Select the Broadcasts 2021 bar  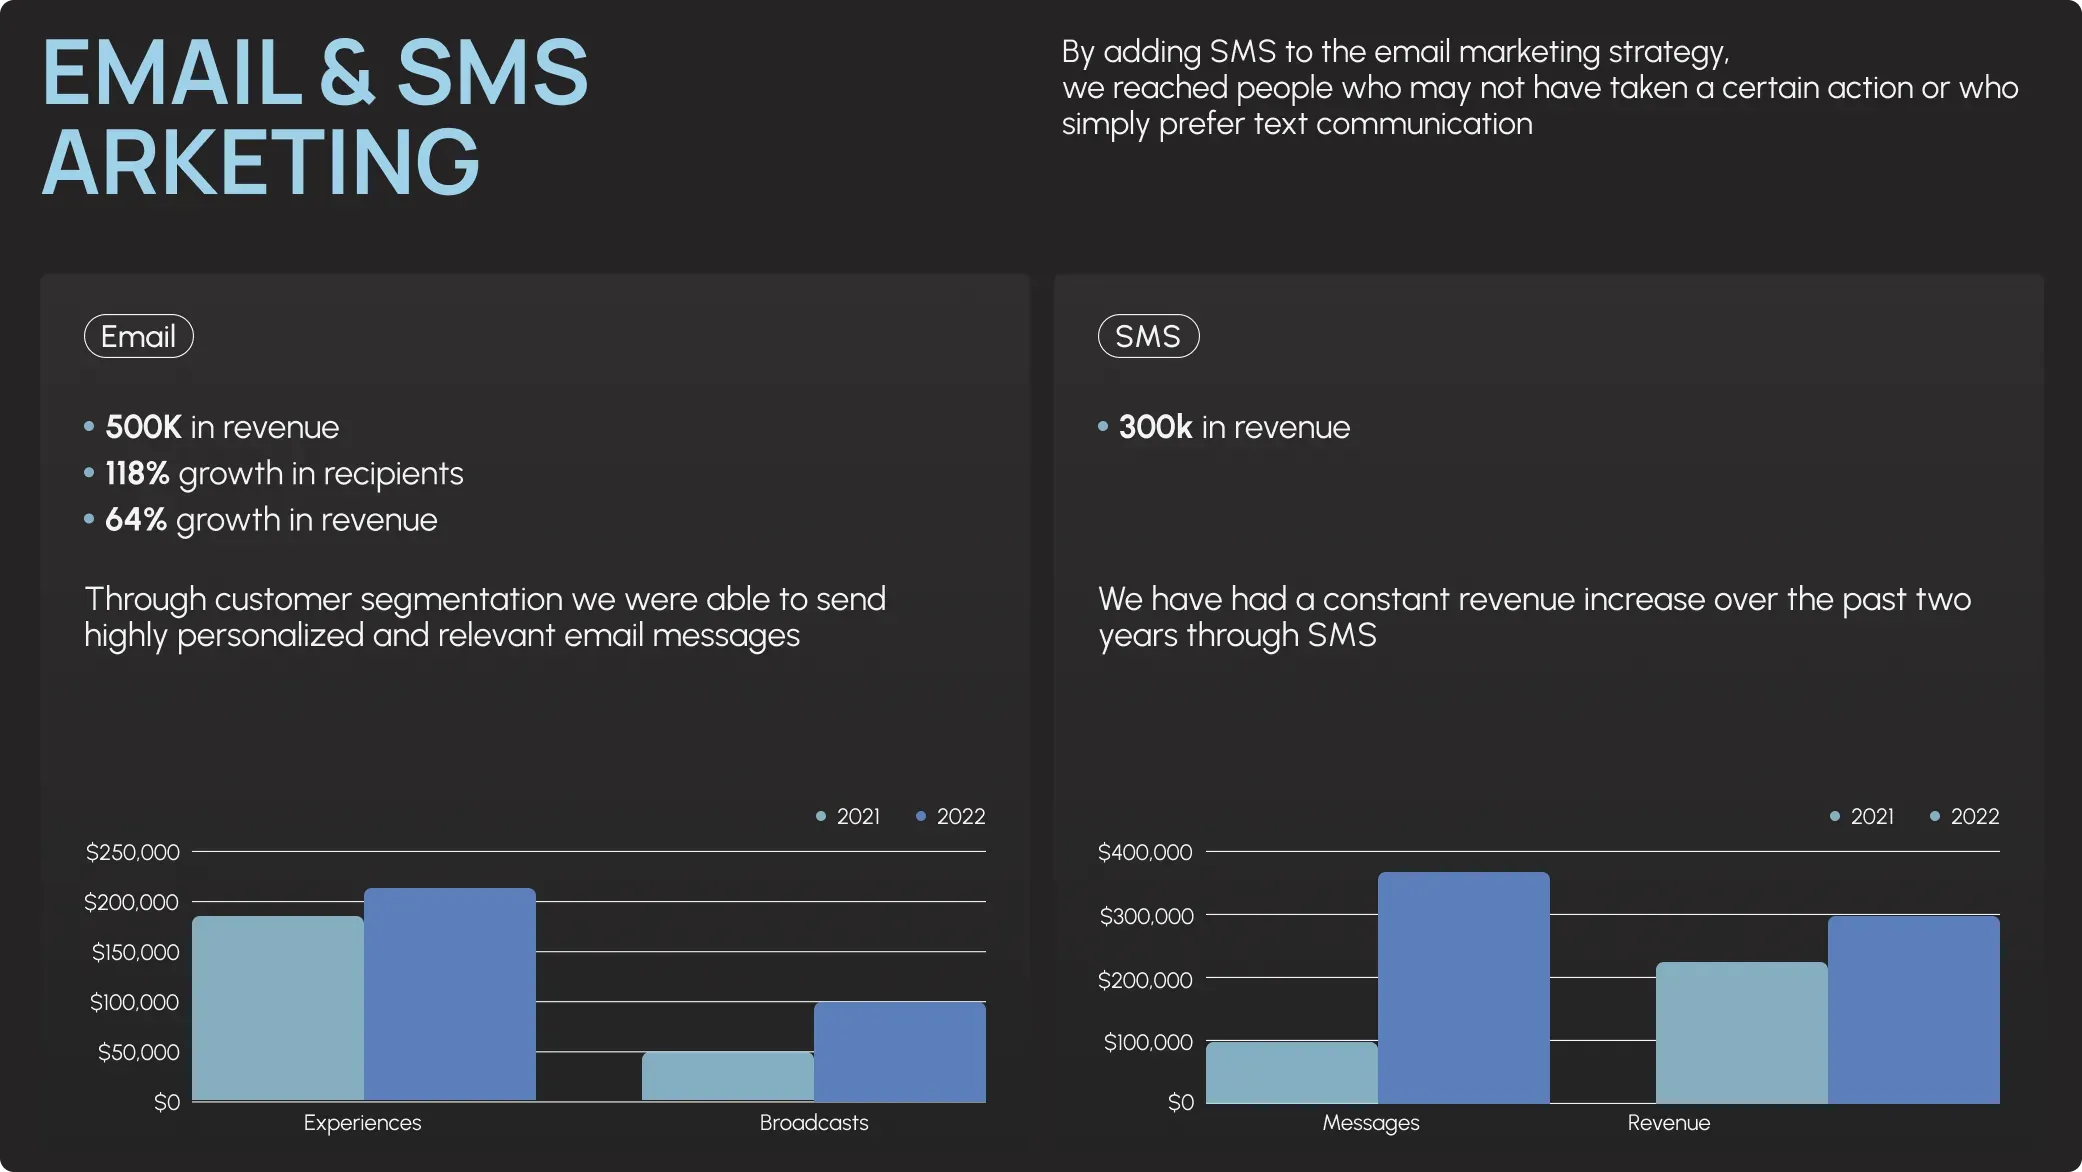pos(728,1076)
